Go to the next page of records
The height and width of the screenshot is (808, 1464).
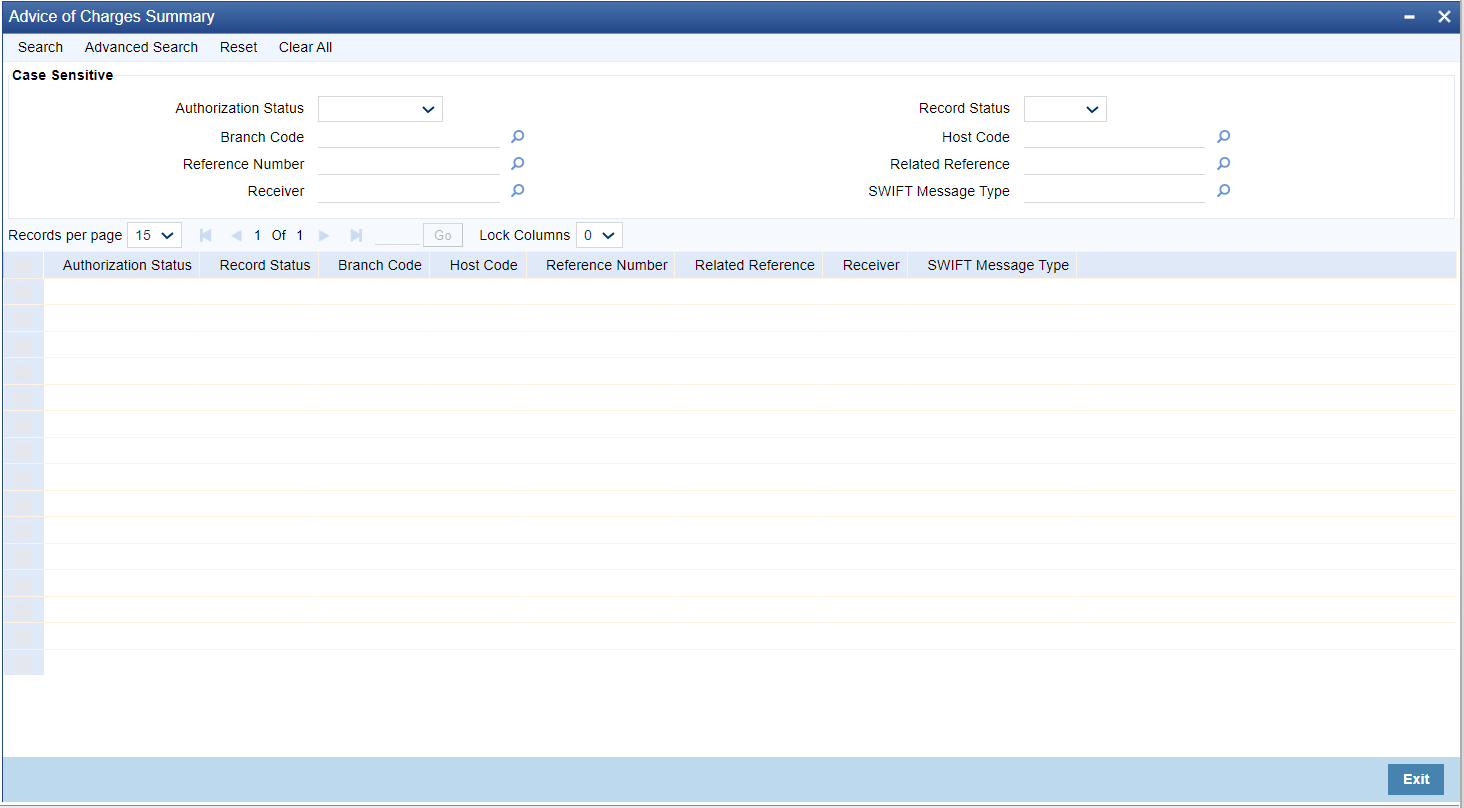pos(324,235)
